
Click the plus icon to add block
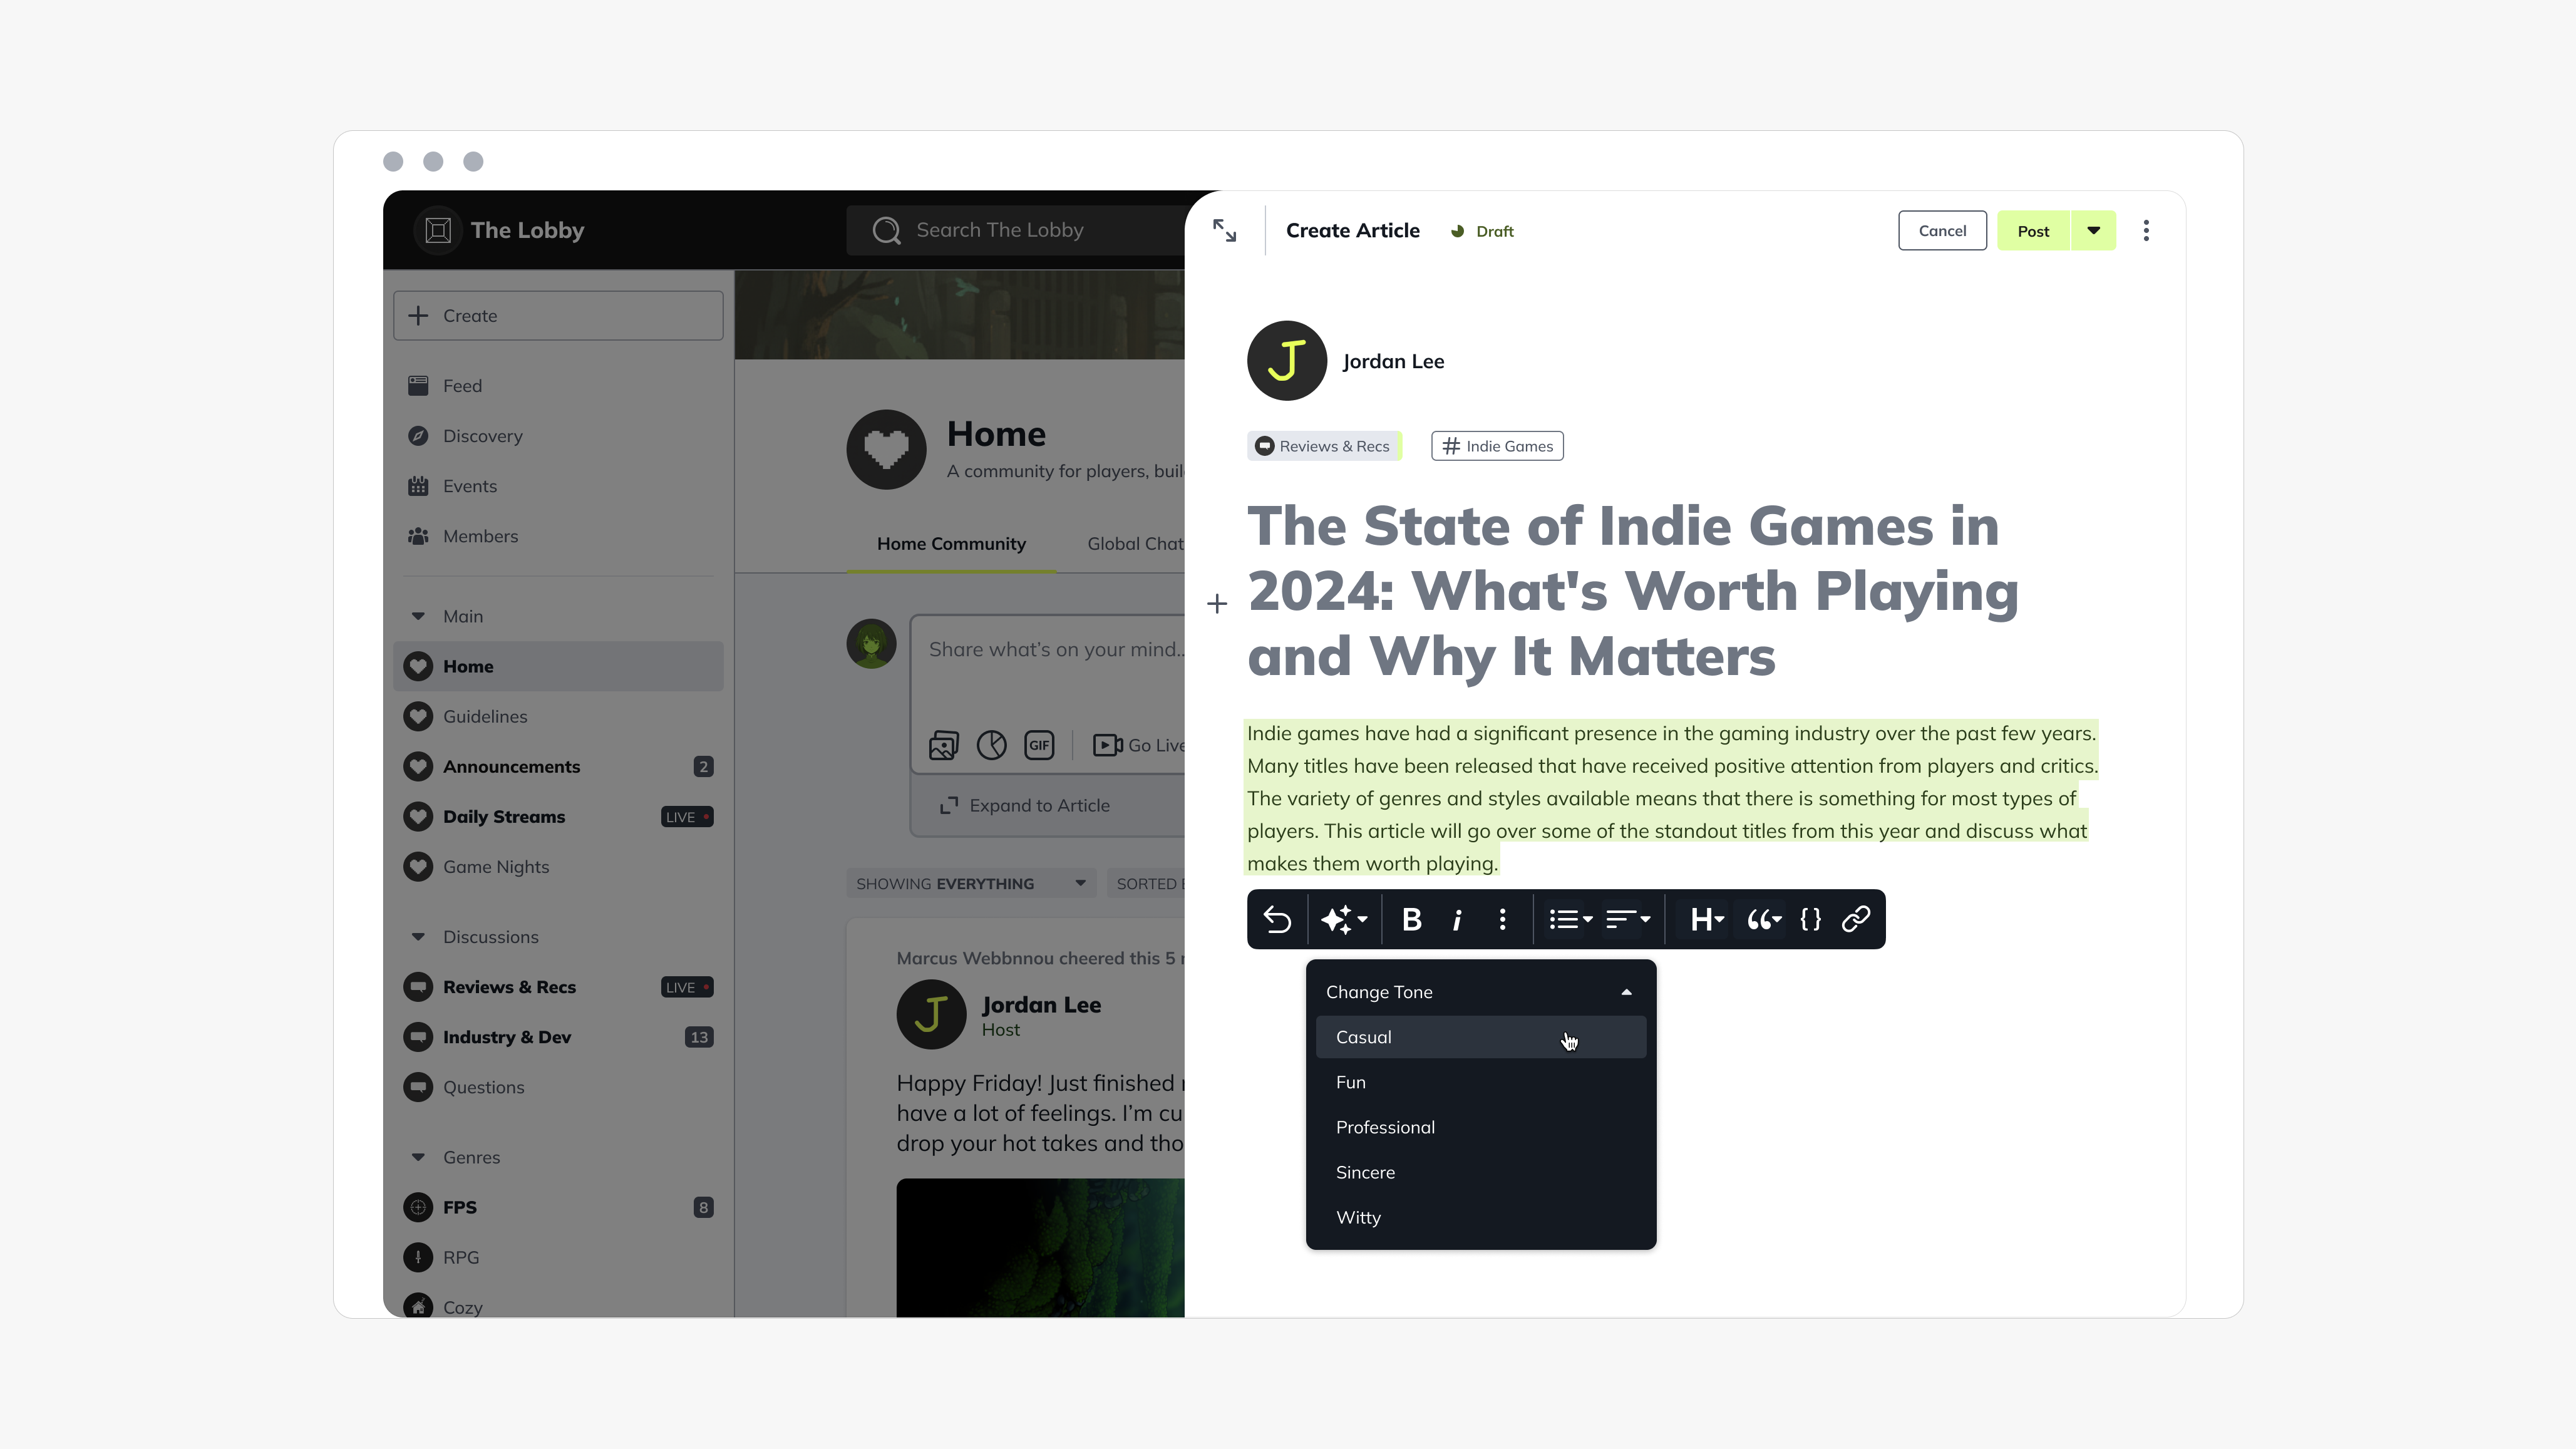(1217, 604)
